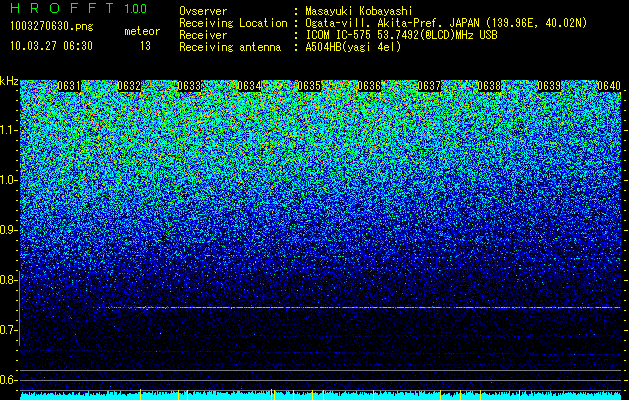
Task: Click the 0637 time marker
Action: pos(429,86)
